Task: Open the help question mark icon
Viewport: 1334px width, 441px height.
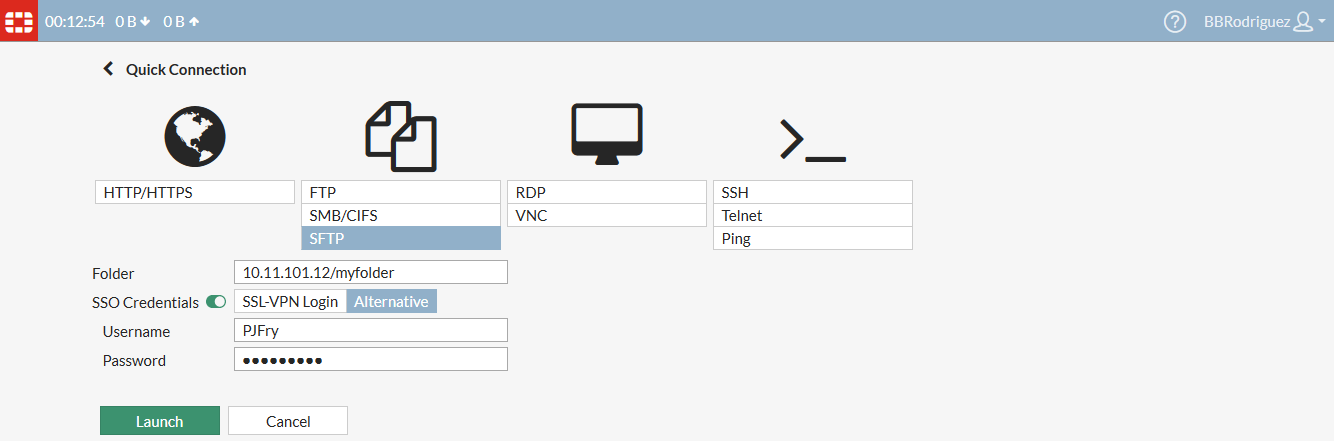Action: pyautogui.click(x=1175, y=21)
